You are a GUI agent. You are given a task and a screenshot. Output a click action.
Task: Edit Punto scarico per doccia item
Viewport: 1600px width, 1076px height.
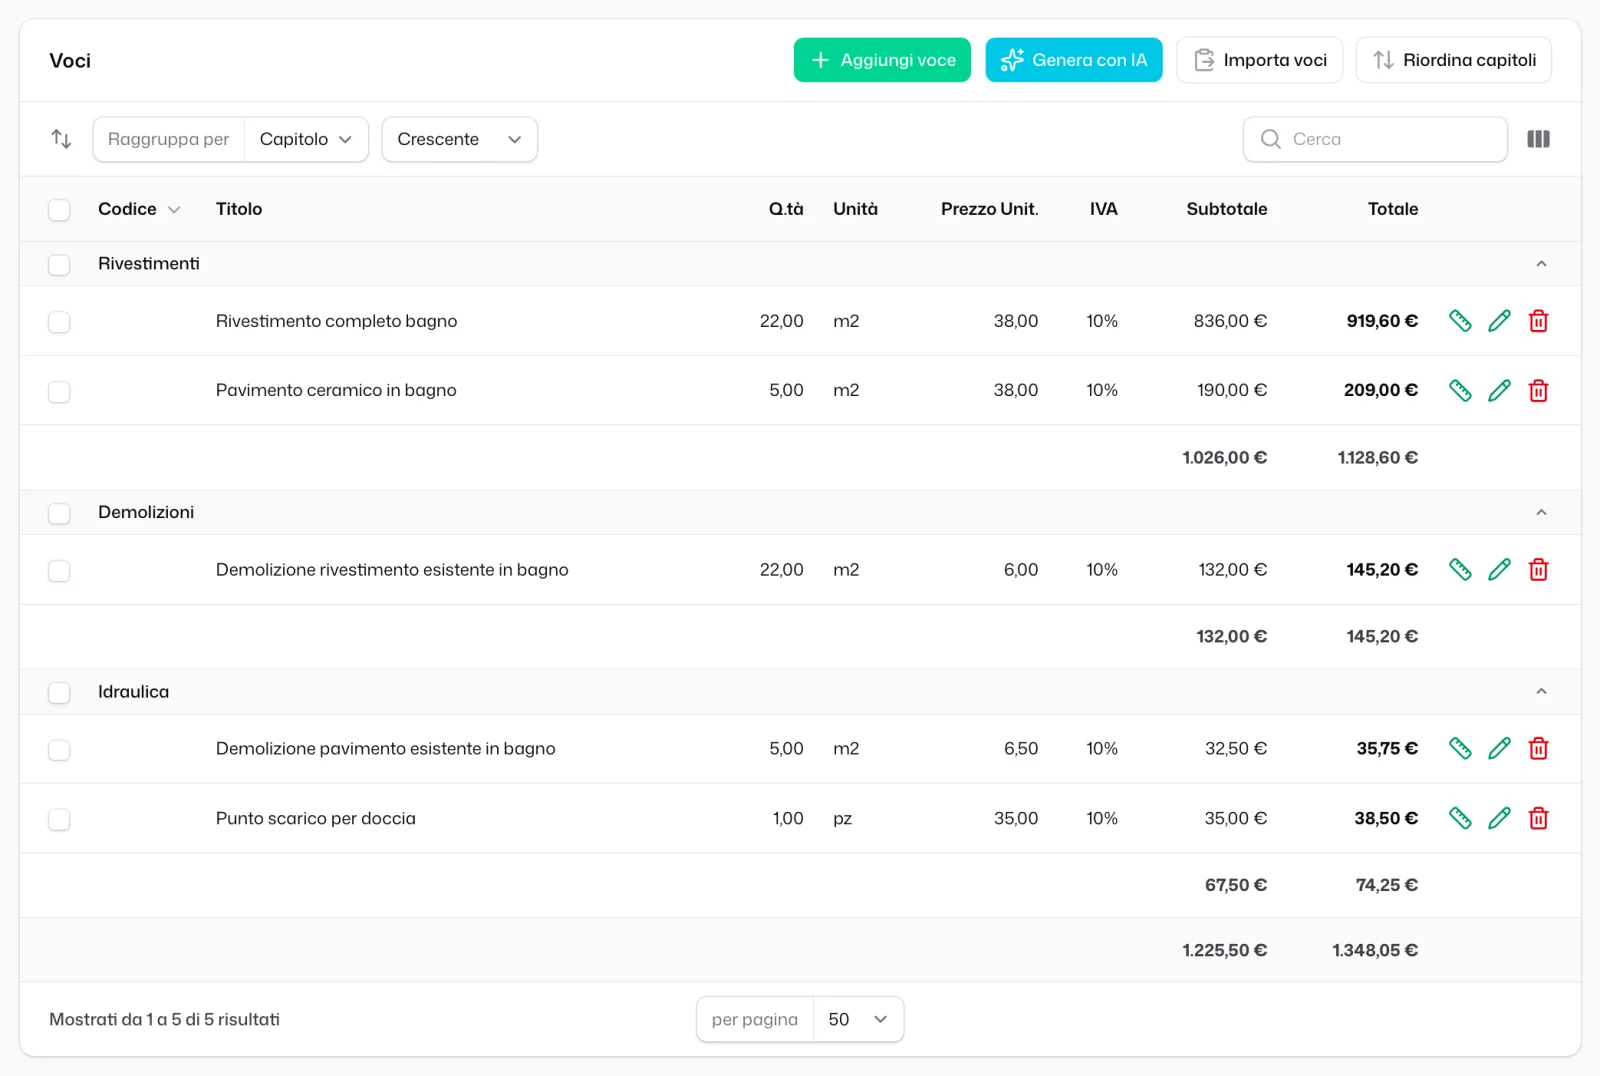(x=1499, y=818)
